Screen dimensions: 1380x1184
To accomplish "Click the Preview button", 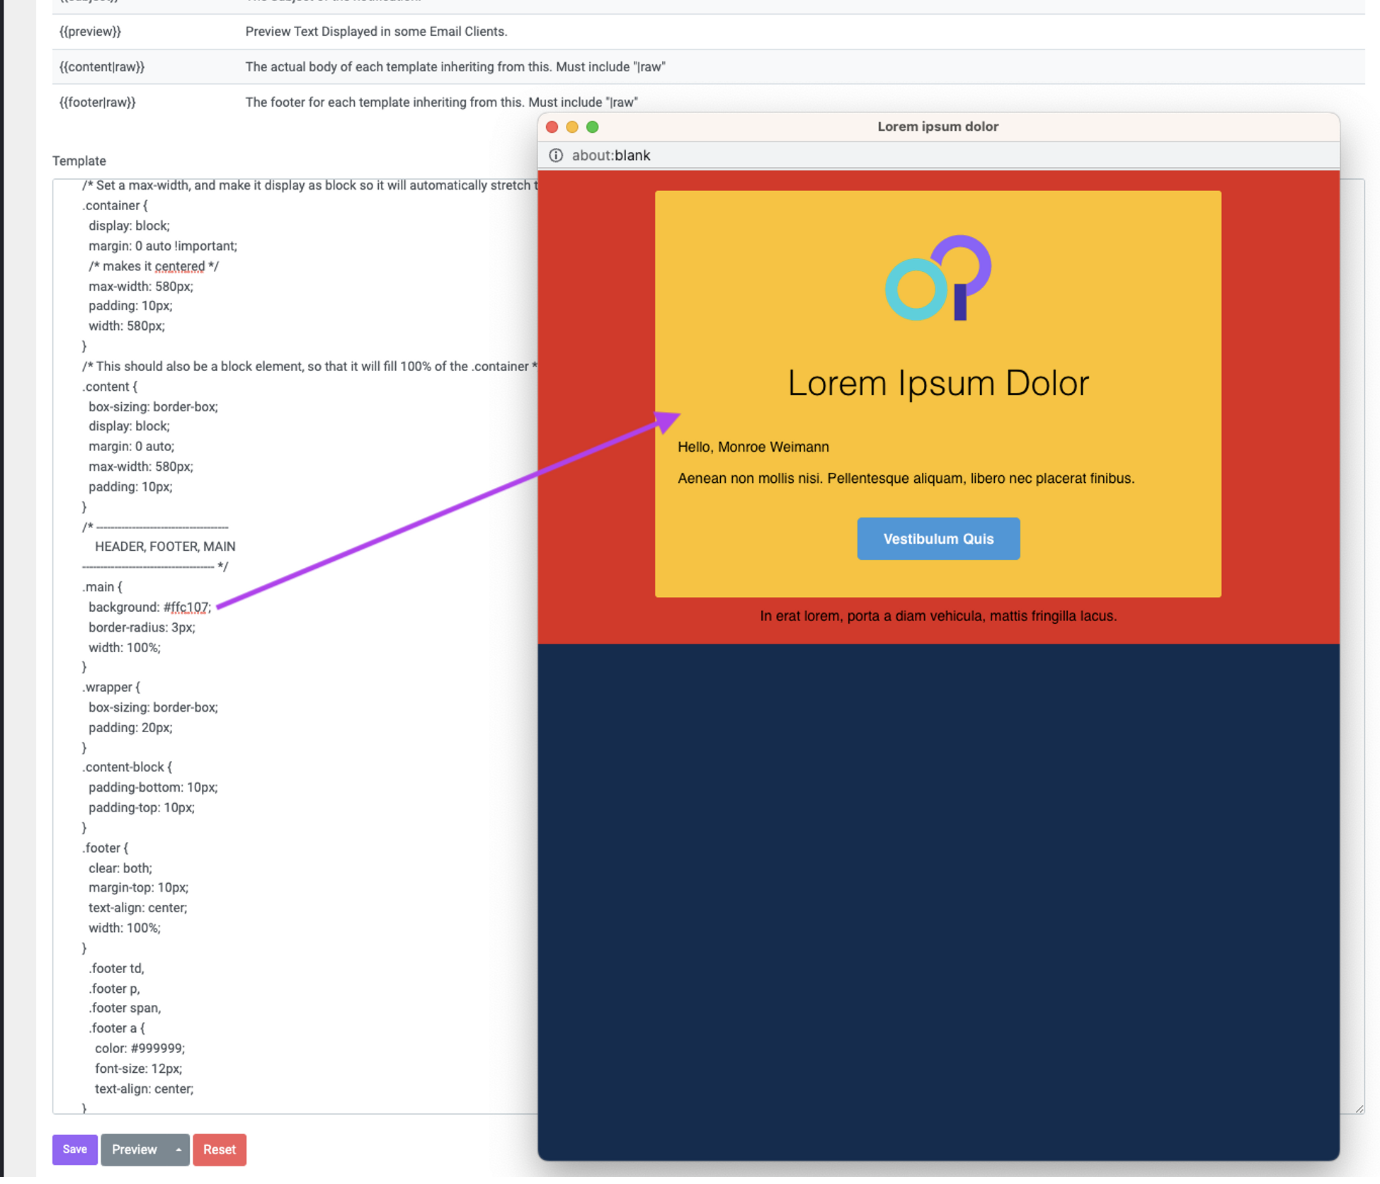I will coord(134,1149).
